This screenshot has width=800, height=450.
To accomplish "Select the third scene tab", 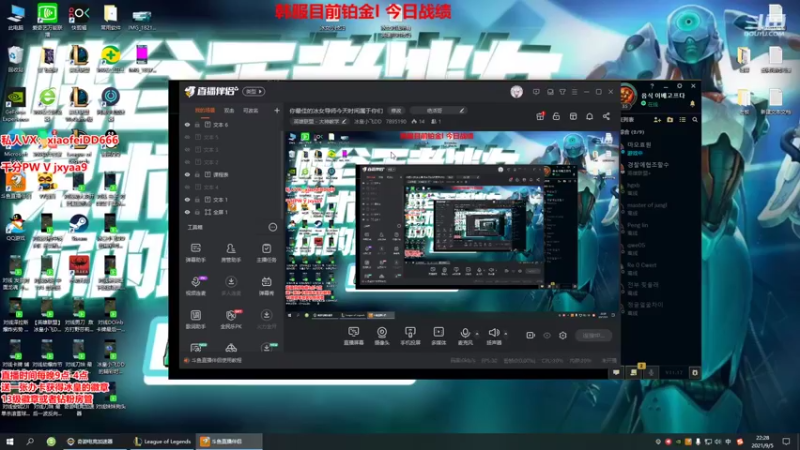I will (x=251, y=110).
